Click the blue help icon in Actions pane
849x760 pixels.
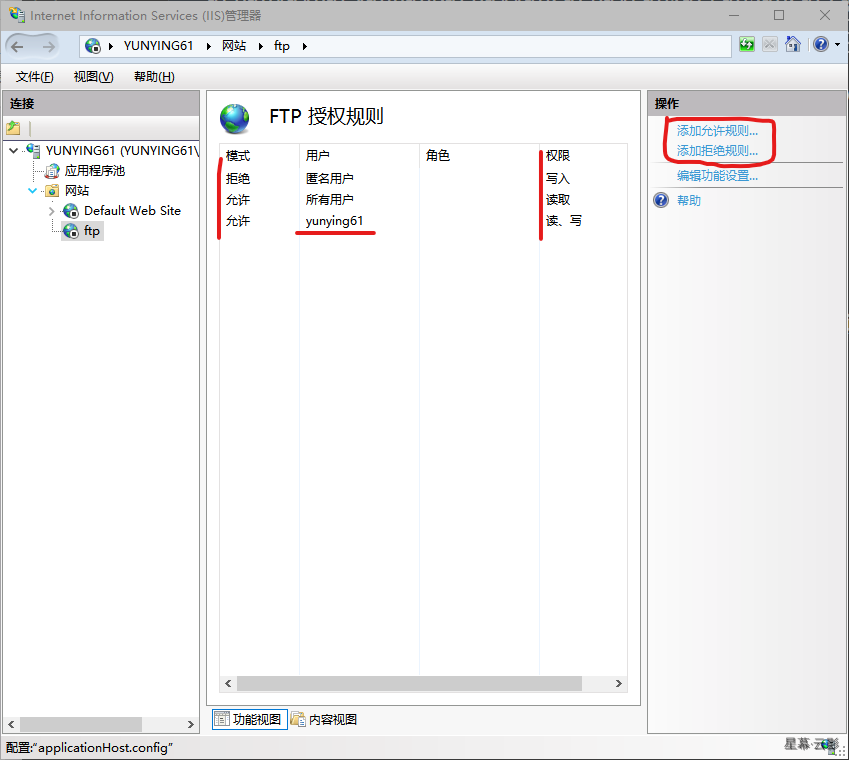tap(661, 200)
